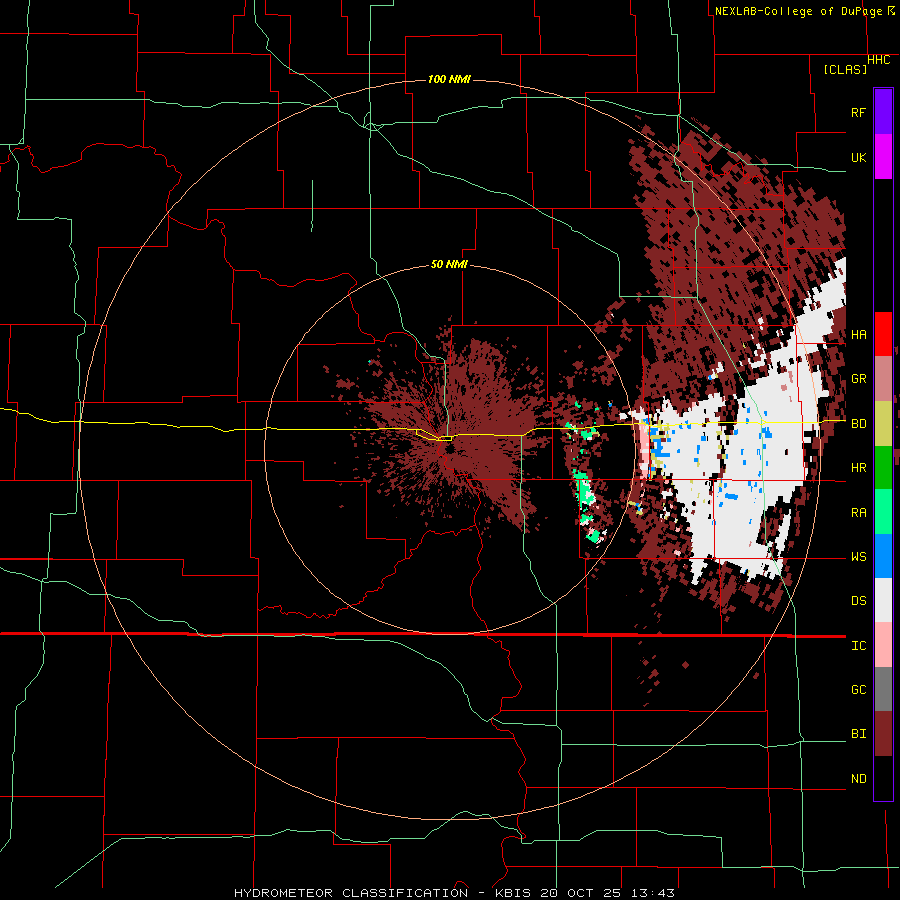Click the 'KBIS' radar site identifier
Screen dimensions: 900x900
(x=511, y=893)
